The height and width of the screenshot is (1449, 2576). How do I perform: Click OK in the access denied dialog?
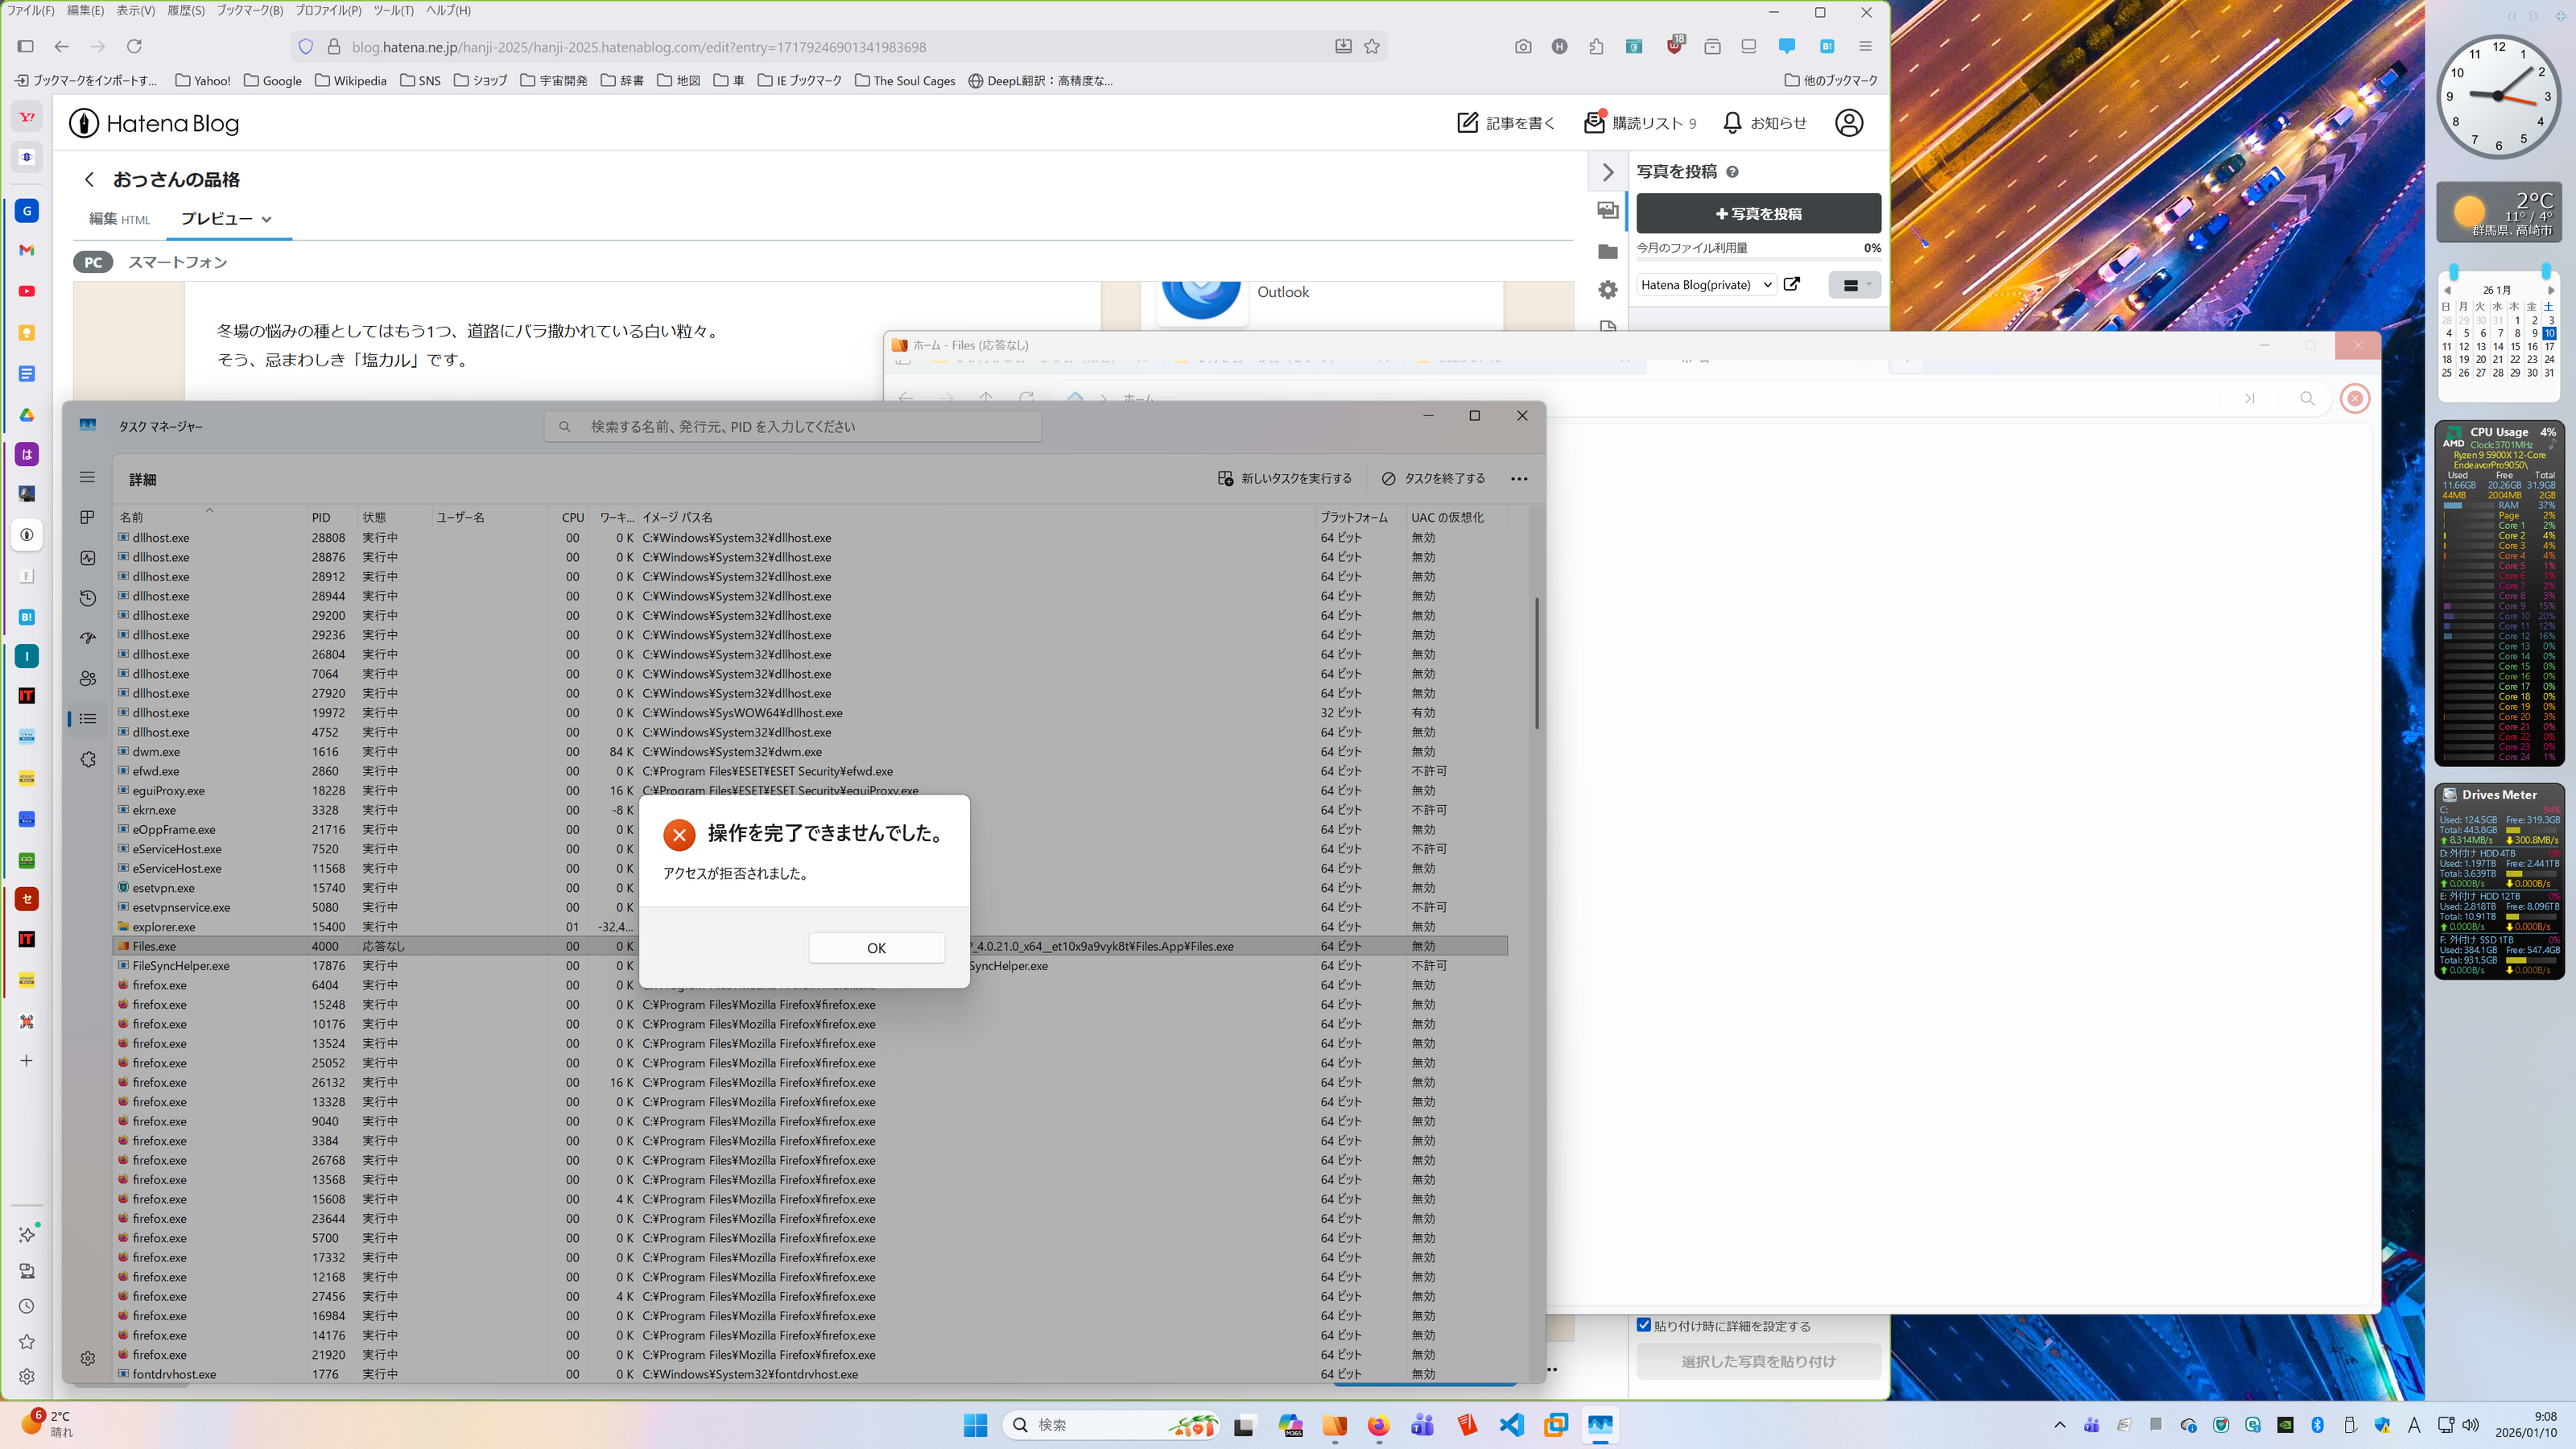pos(876,948)
